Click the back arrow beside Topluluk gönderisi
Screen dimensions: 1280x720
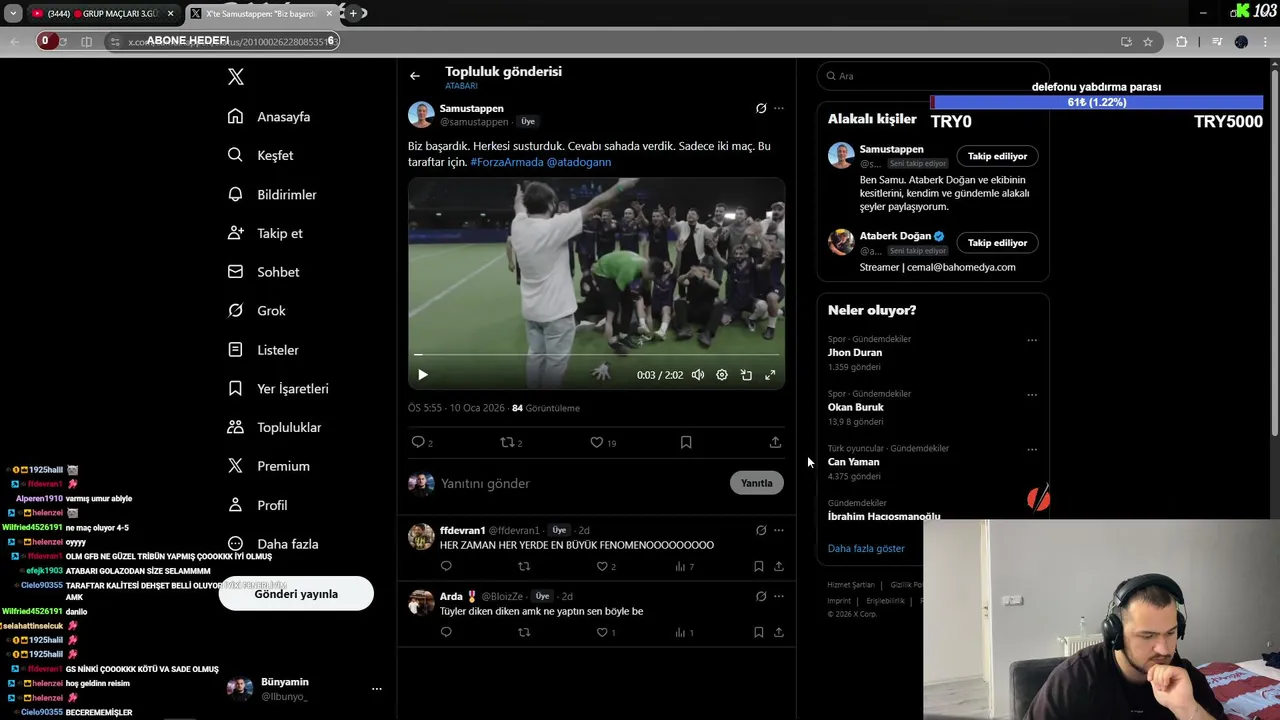[x=415, y=76]
